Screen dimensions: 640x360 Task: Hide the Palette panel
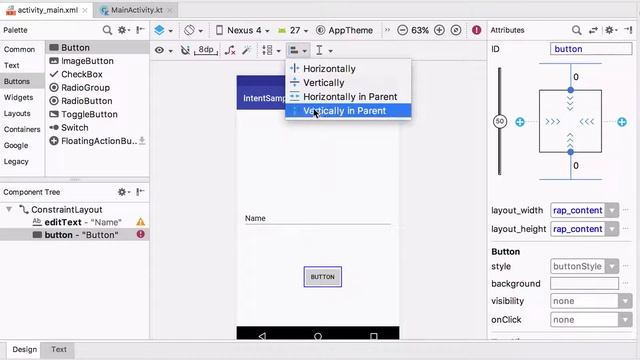pyautogui.click(x=140, y=30)
